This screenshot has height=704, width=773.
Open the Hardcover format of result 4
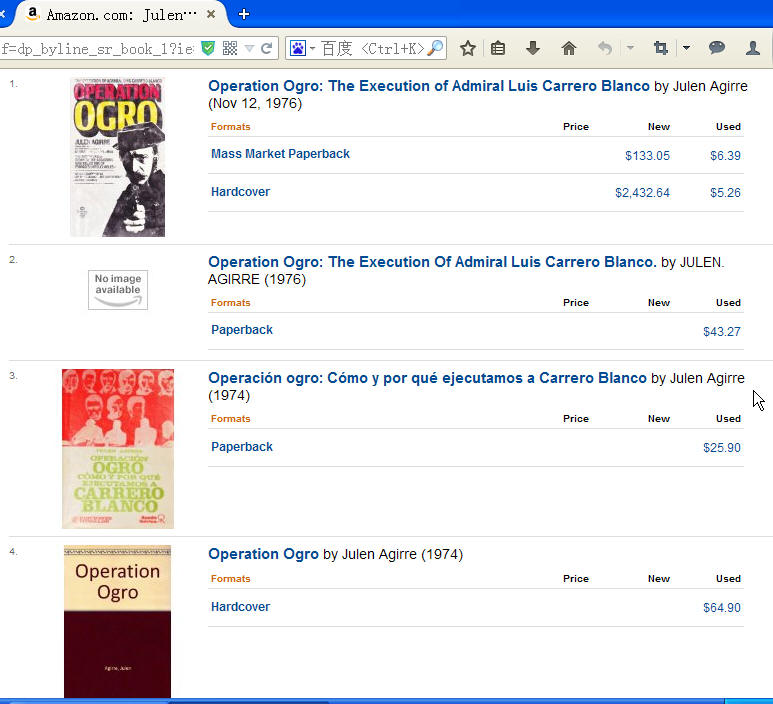240,607
